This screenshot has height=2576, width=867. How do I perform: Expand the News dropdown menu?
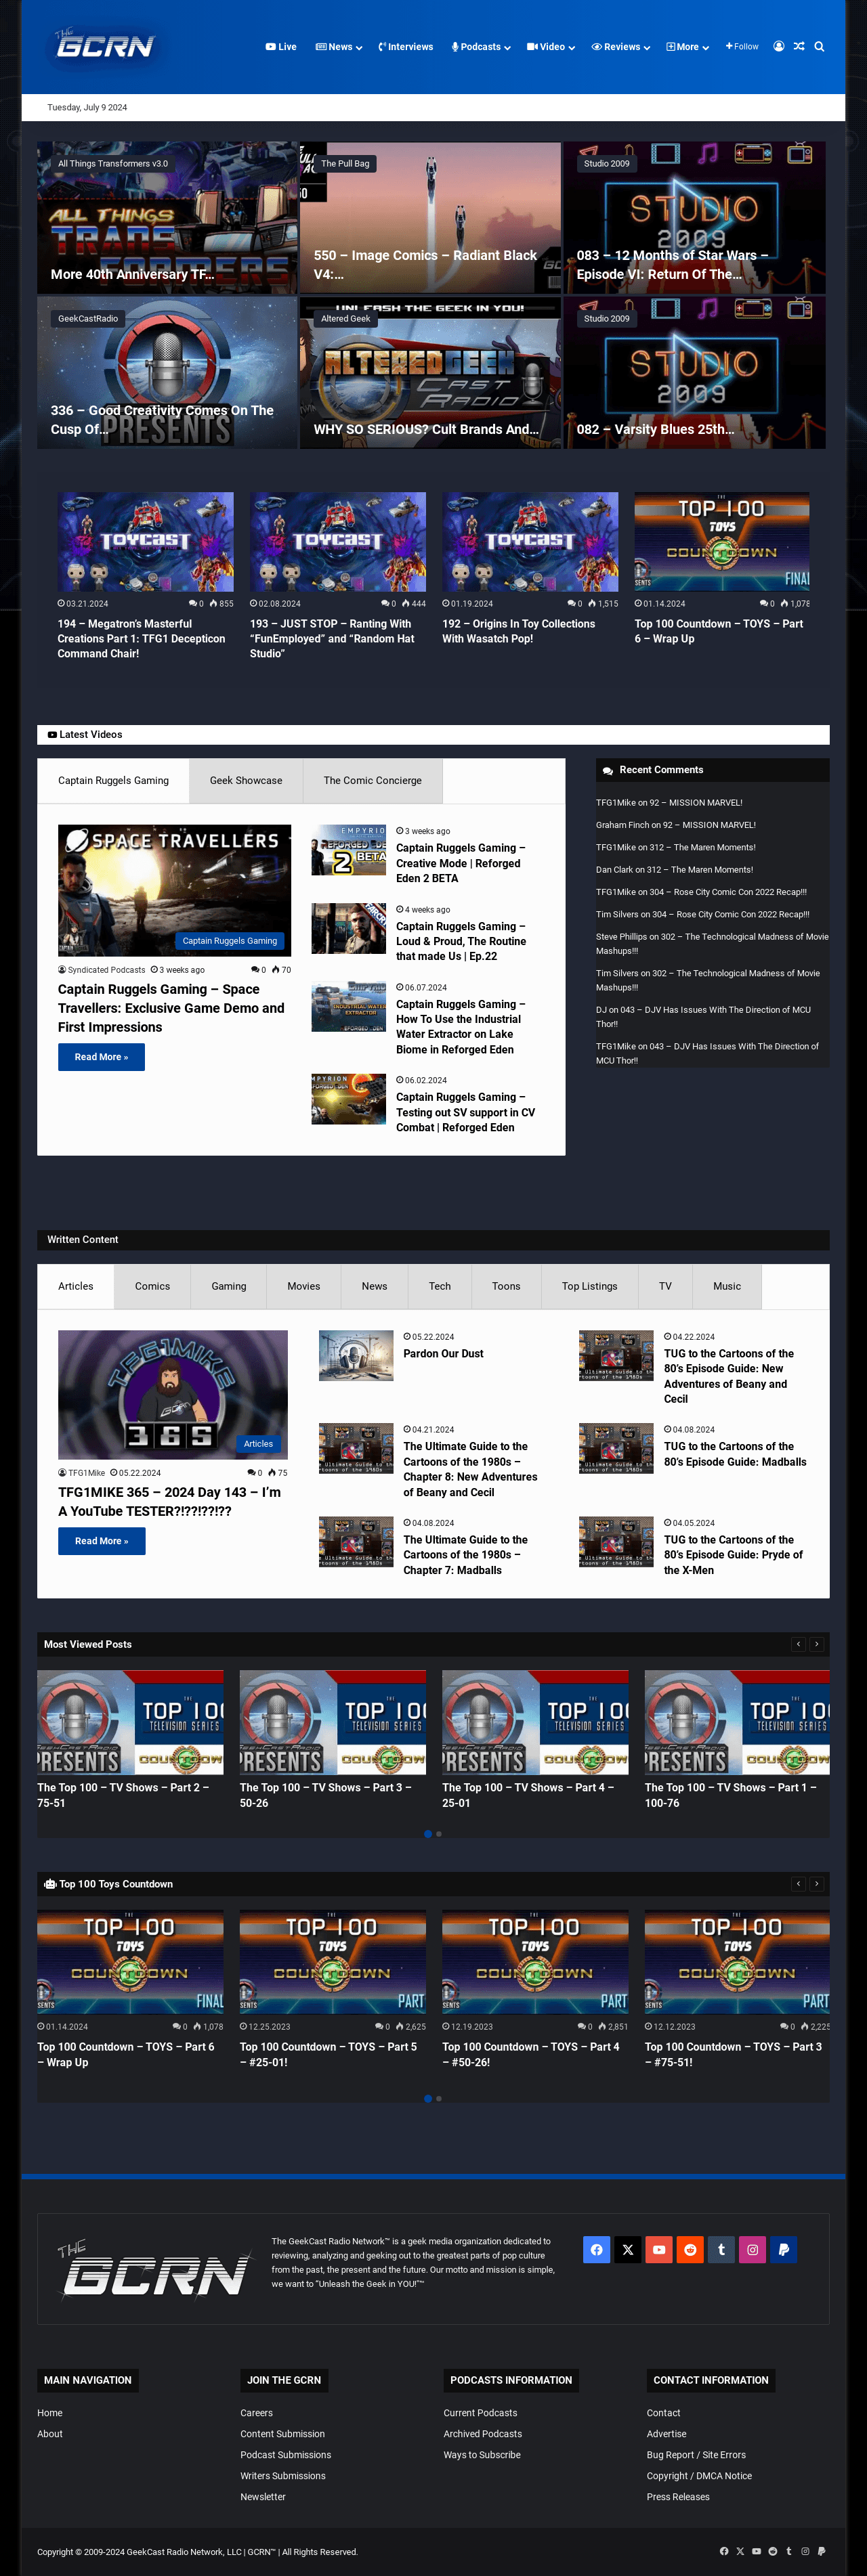point(339,47)
